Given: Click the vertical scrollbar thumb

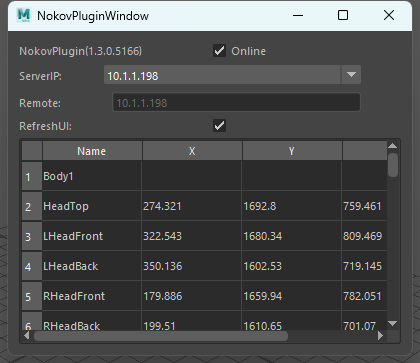Looking at the screenshot, I should (x=393, y=165).
